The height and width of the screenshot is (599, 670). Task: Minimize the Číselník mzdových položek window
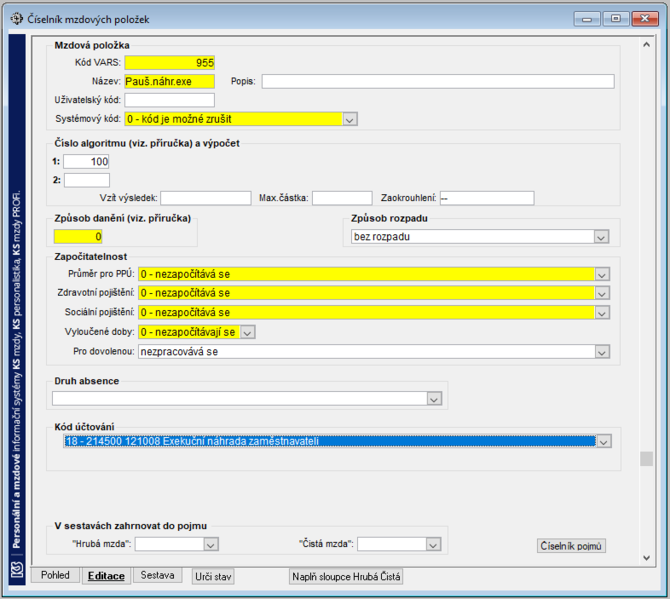point(587,19)
